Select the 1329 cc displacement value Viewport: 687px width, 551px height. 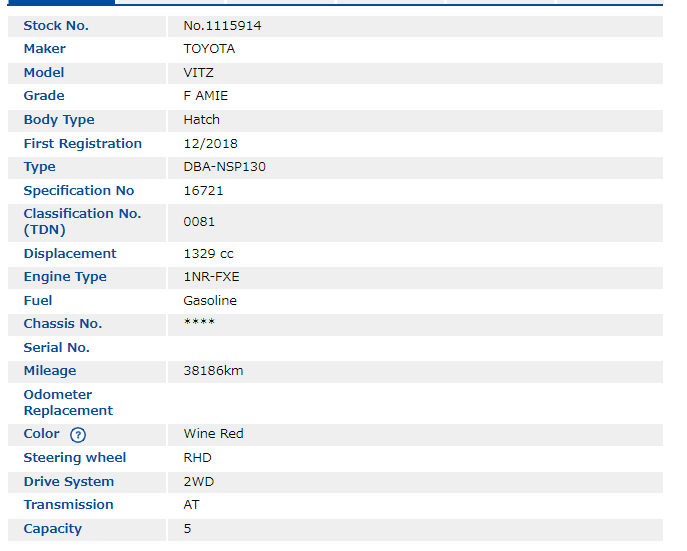click(x=209, y=254)
